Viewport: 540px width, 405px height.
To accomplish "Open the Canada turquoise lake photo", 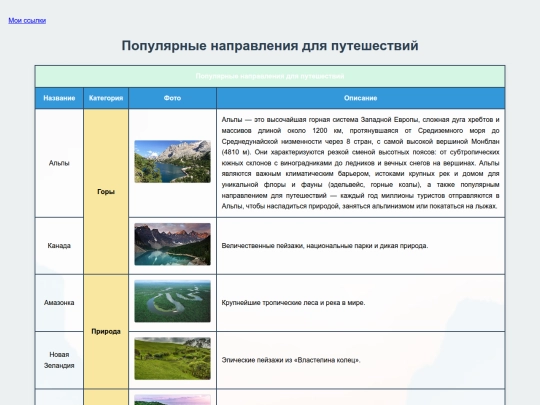I will [173, 244].
